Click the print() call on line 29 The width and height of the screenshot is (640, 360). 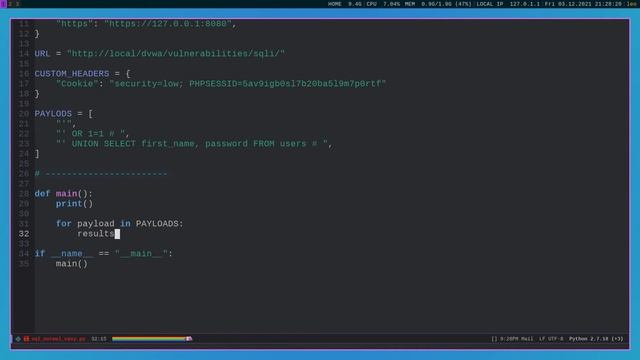tap(74, 204)
